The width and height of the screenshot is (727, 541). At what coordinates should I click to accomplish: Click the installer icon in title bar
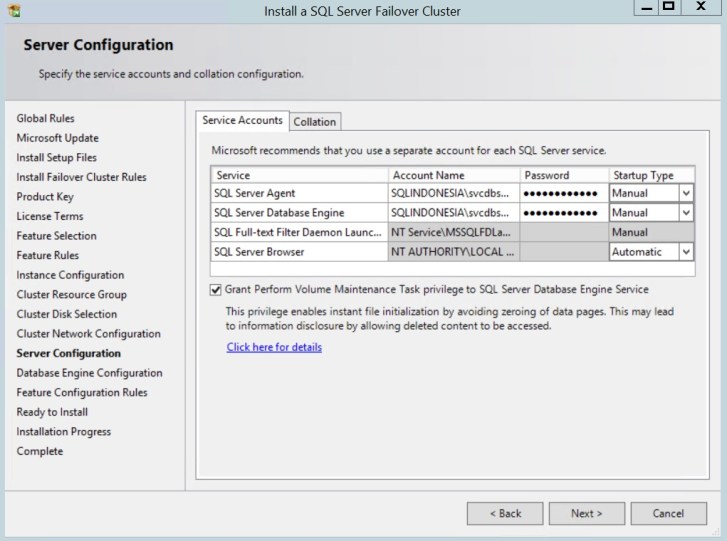pos(12,11)
